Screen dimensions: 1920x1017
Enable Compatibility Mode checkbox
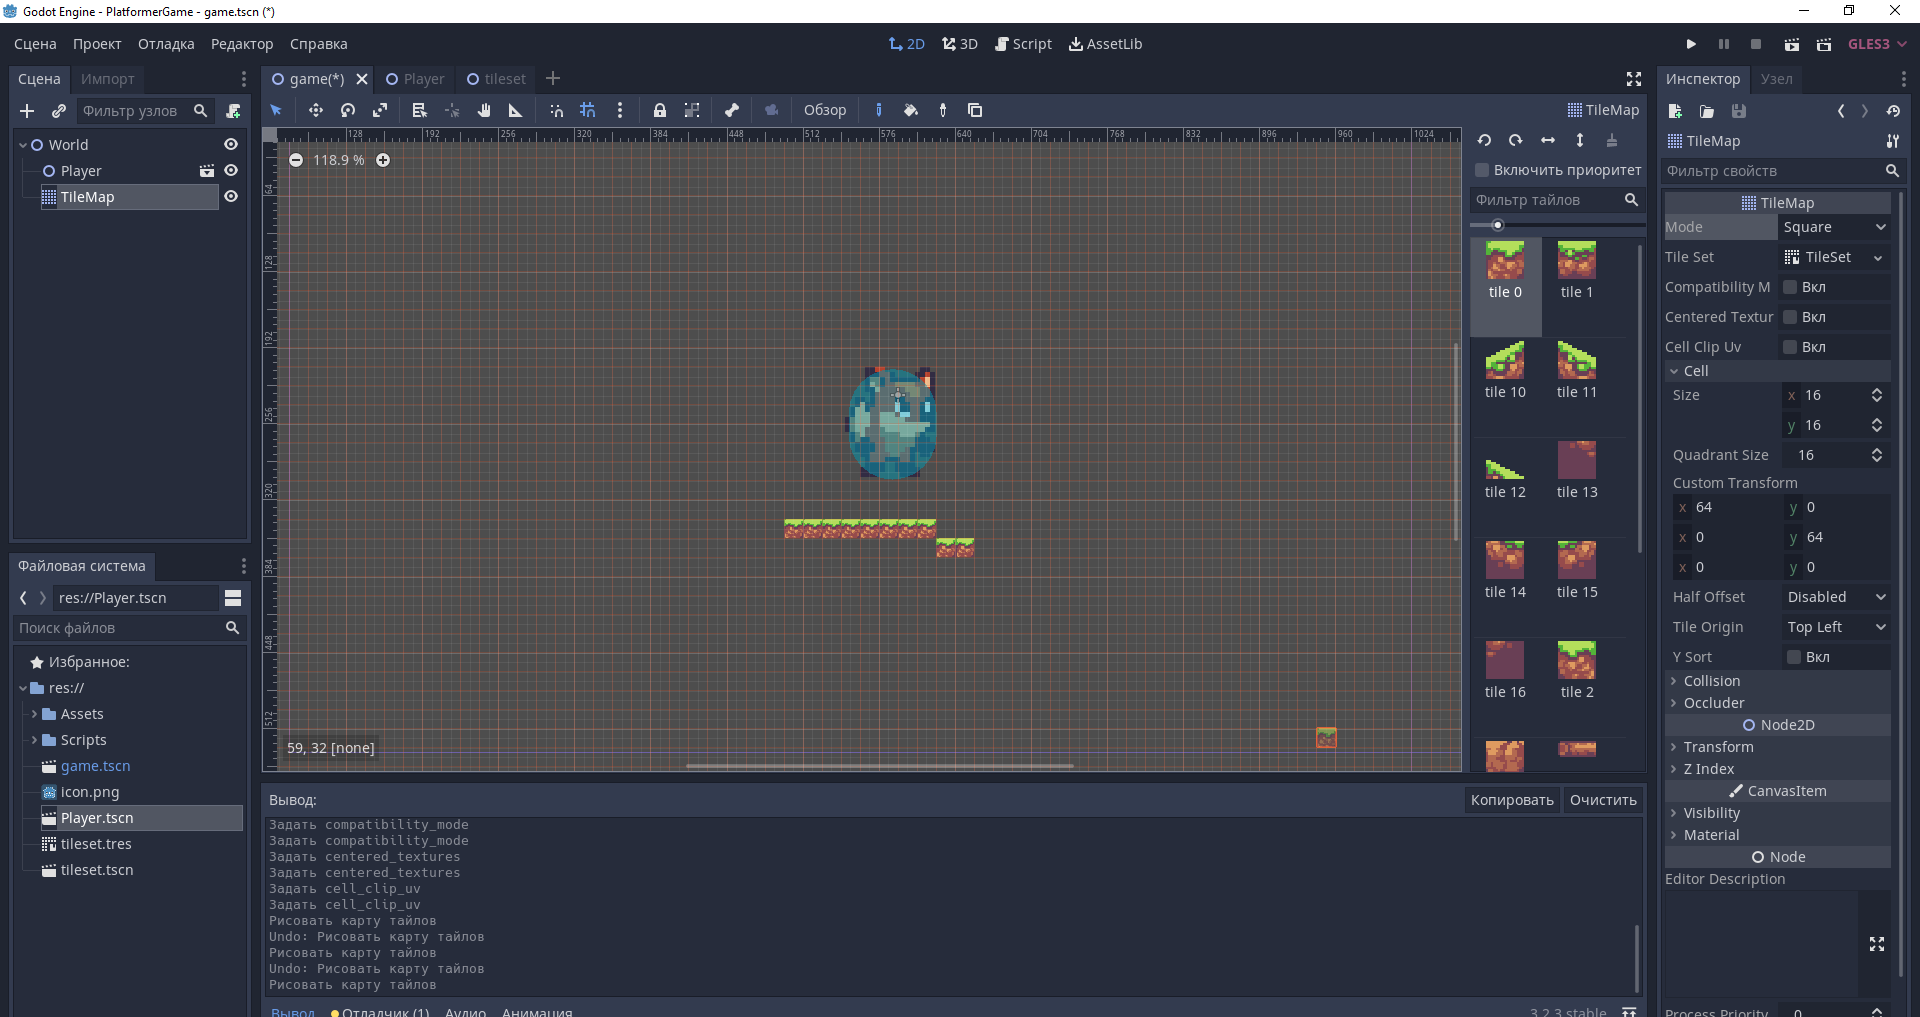(1790, 287)
